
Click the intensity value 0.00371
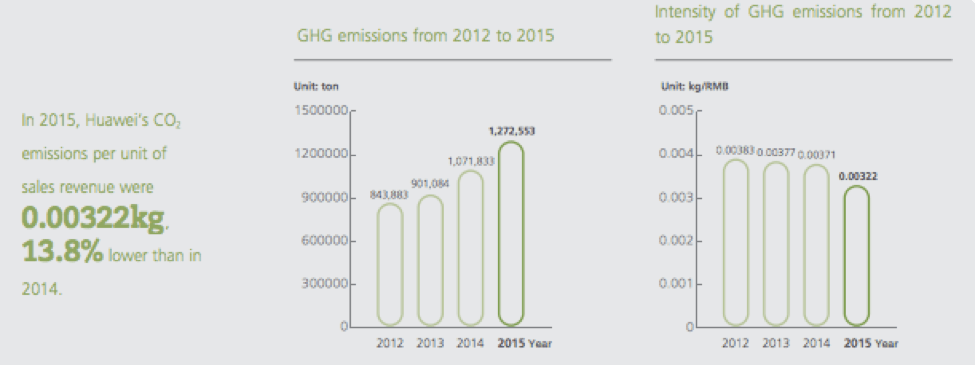point(816,155)
